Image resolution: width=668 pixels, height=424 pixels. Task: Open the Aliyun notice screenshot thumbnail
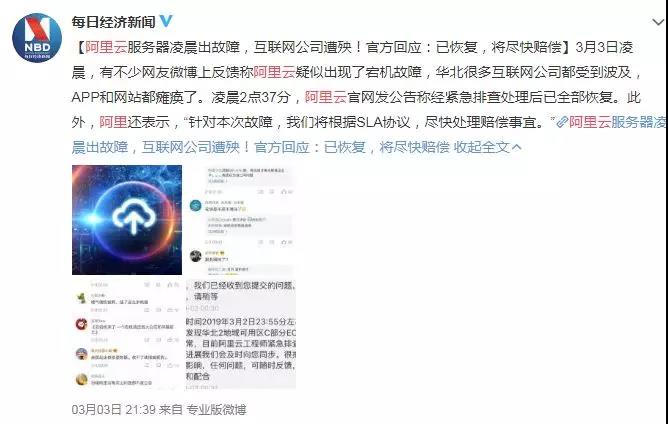point(241,335)
